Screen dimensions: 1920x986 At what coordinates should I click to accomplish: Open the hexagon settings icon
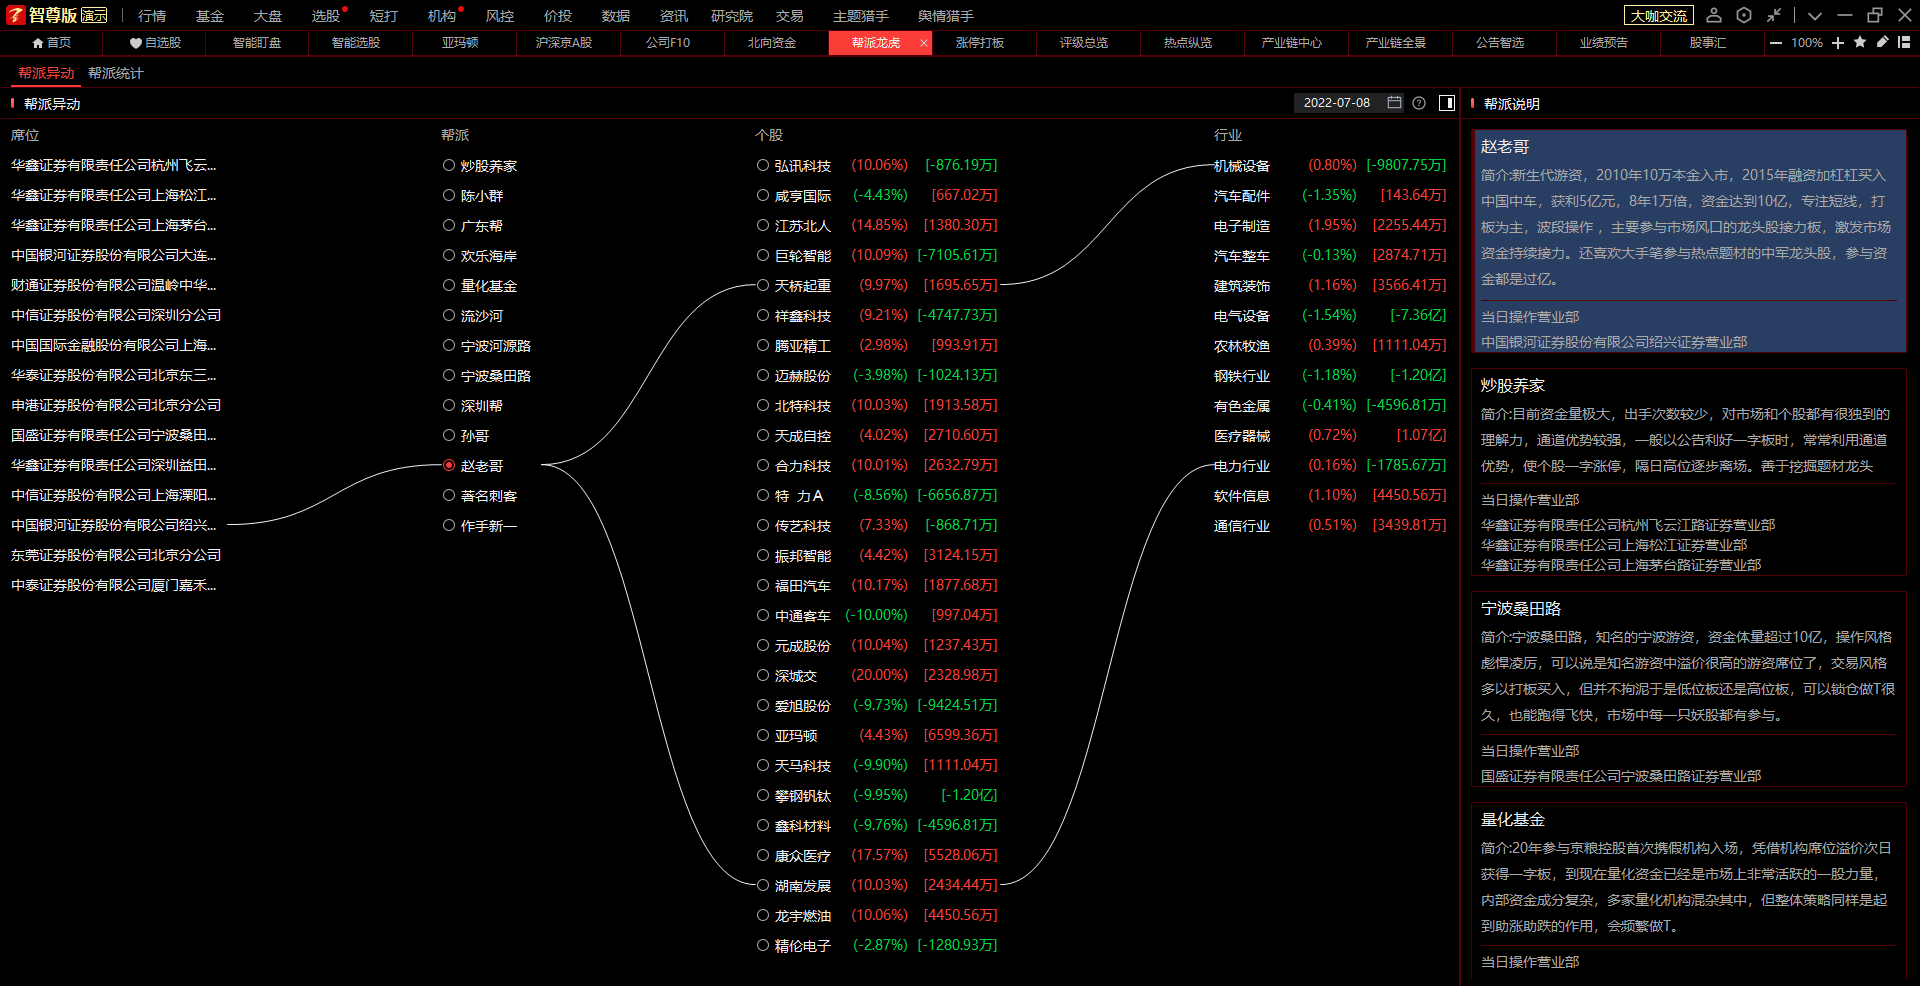point(1744,15)
